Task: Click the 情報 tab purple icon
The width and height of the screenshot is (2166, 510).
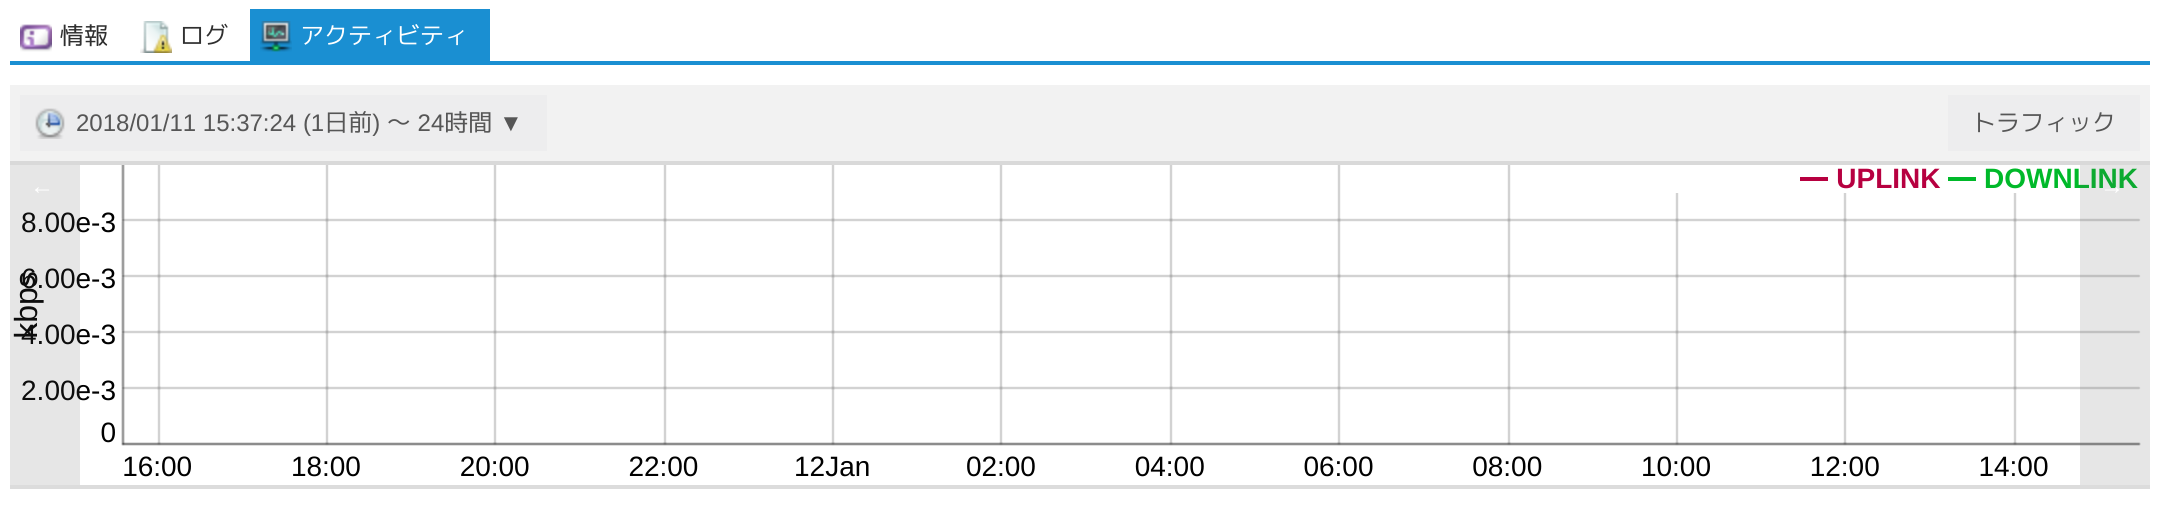Action: point(36,37)
